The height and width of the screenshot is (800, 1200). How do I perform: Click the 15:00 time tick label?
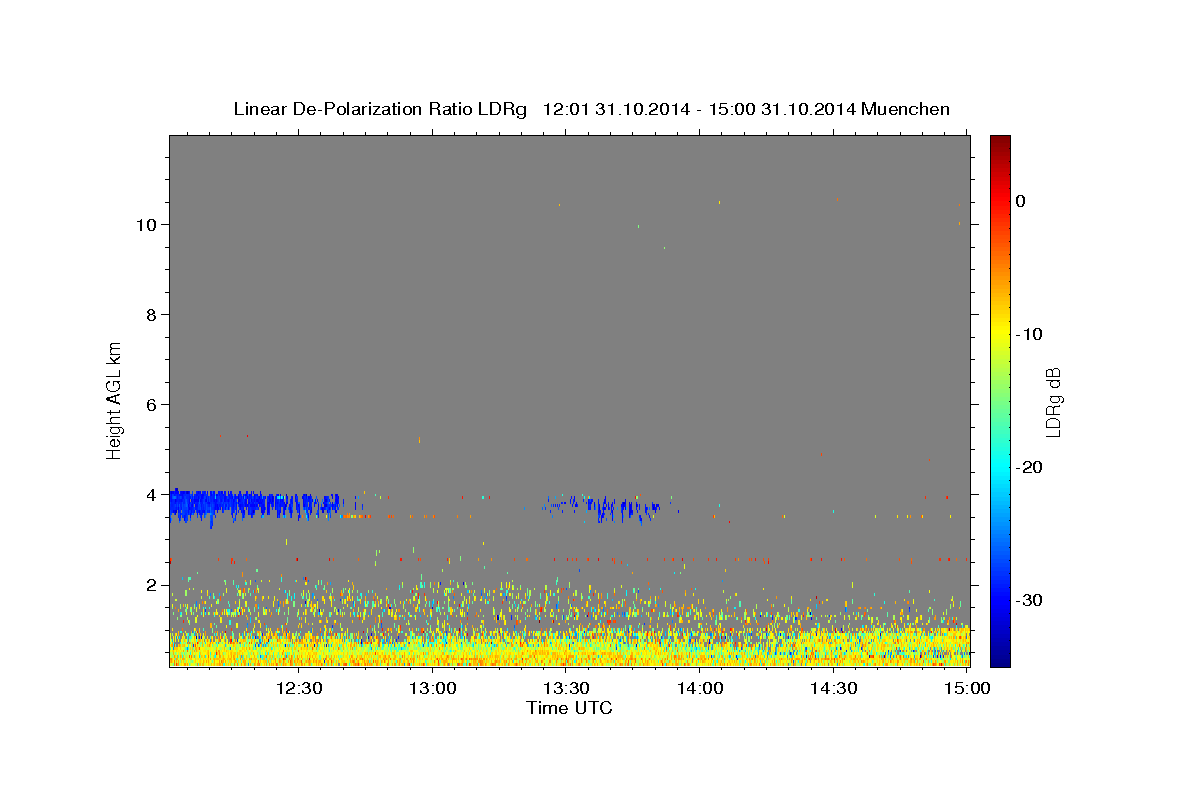pos(967,688)
